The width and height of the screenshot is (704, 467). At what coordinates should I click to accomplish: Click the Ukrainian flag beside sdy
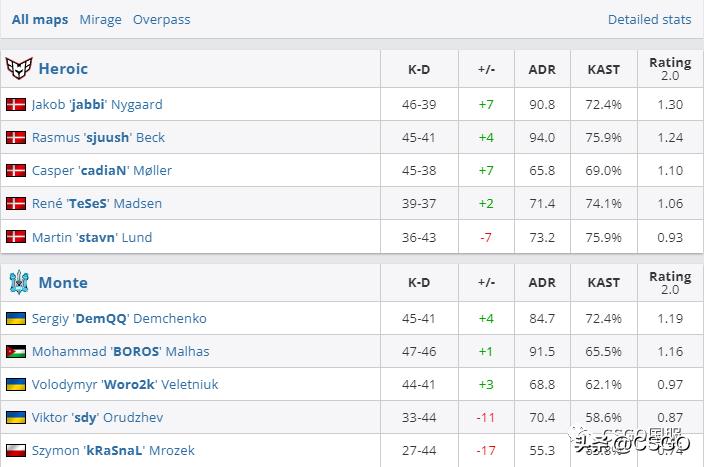click(x=16, y=417)
